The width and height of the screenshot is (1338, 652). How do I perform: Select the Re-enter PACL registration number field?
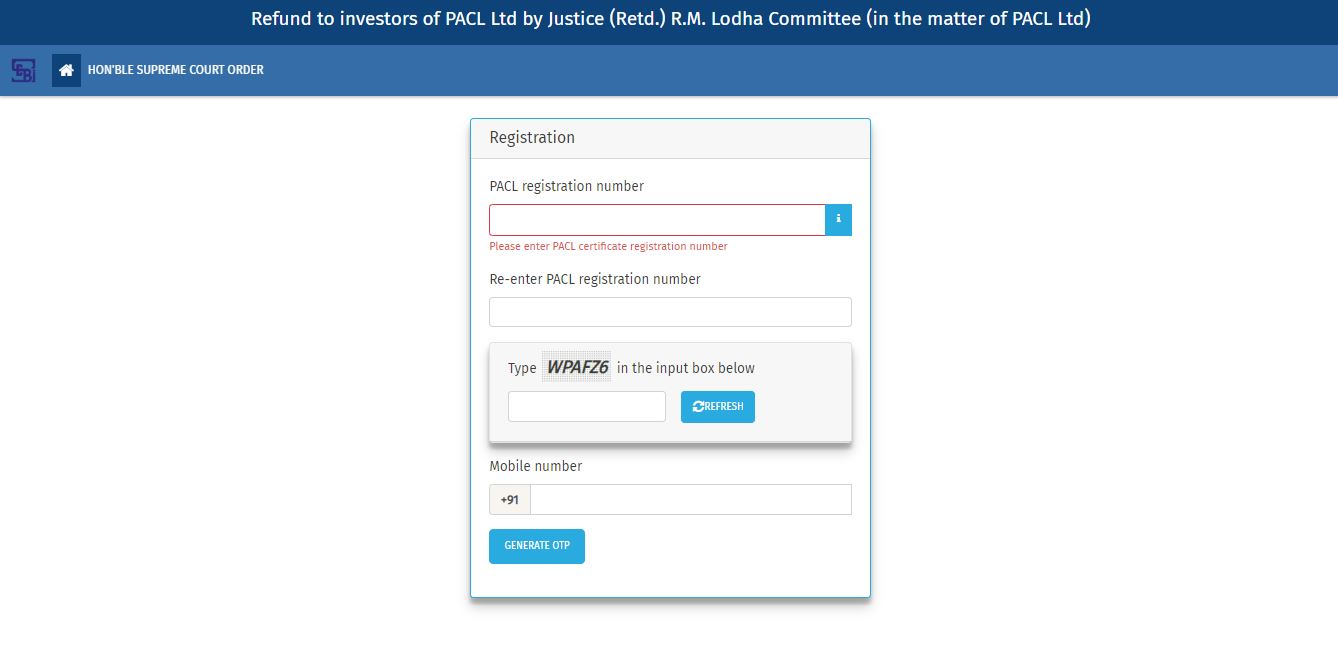670,311
